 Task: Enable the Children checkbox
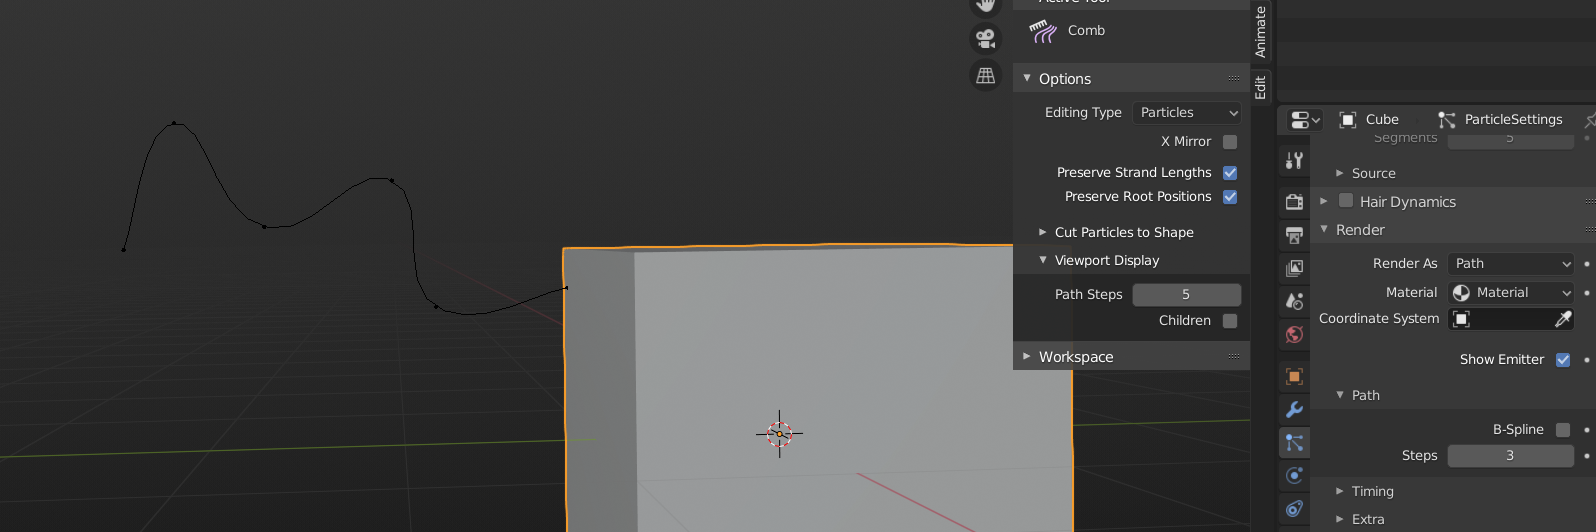[1230, 321]
